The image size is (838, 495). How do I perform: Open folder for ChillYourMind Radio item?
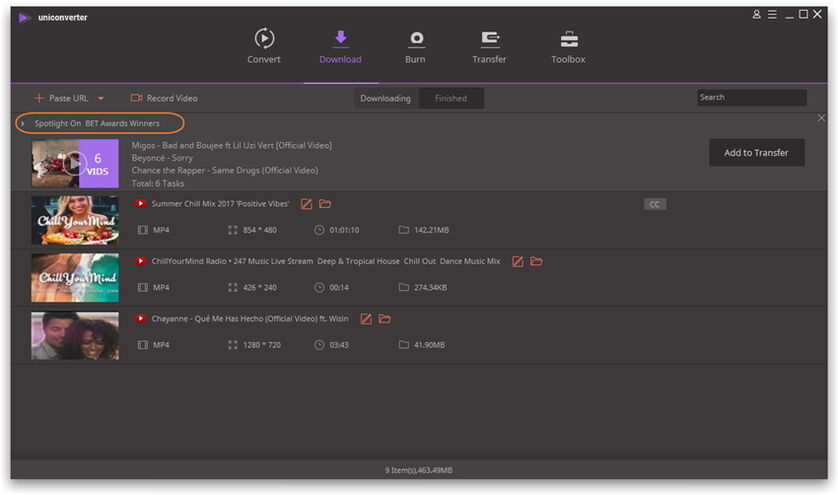coord(536,261)
